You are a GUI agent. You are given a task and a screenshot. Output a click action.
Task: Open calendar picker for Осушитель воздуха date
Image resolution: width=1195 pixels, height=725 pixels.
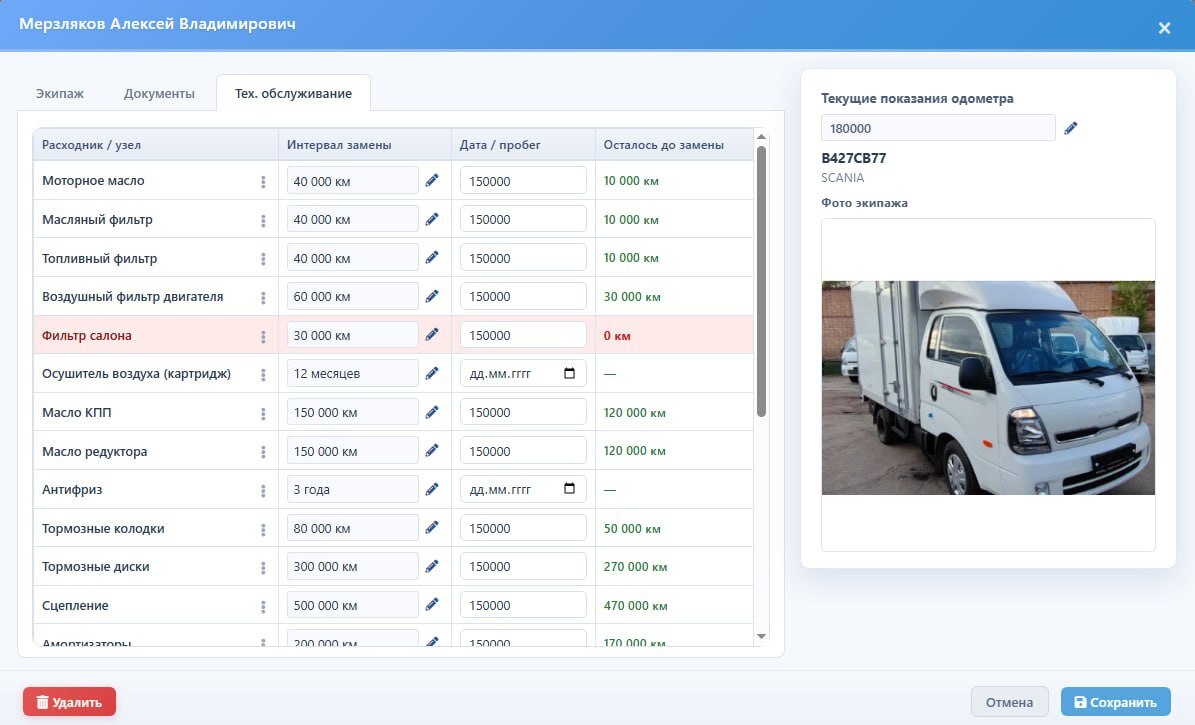569,374
